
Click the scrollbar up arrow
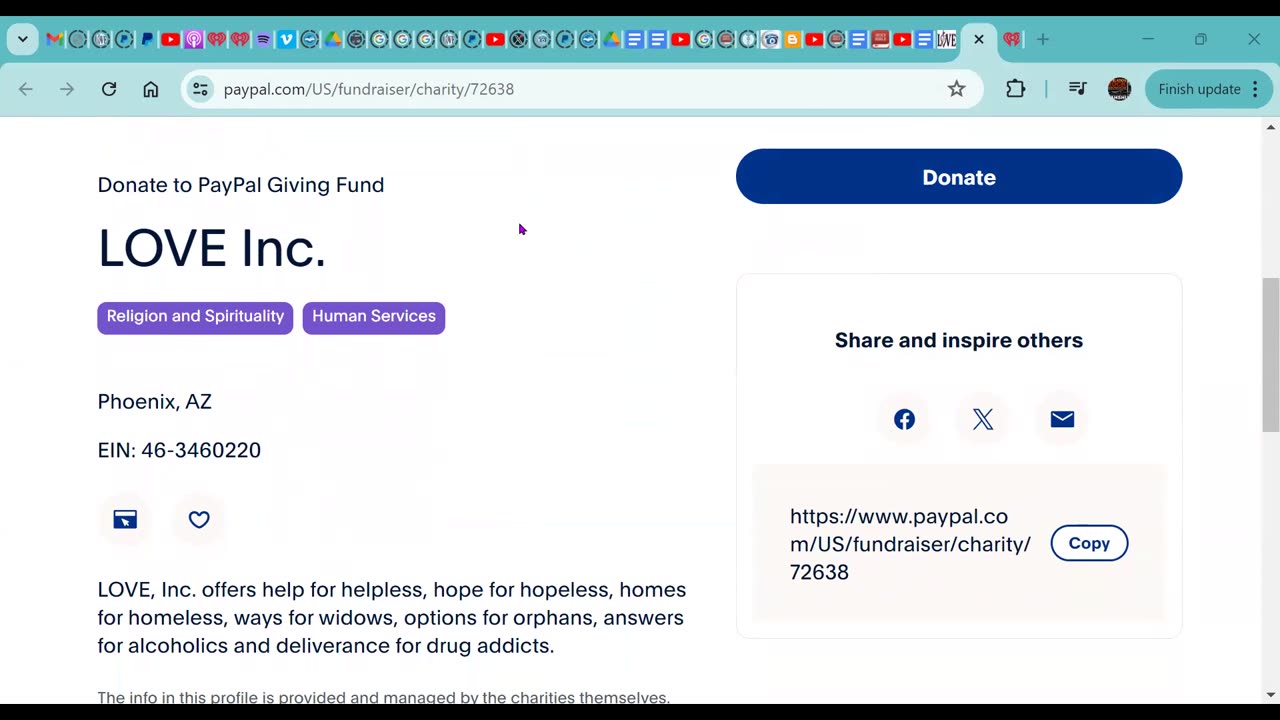click(x=1271, y=127)
